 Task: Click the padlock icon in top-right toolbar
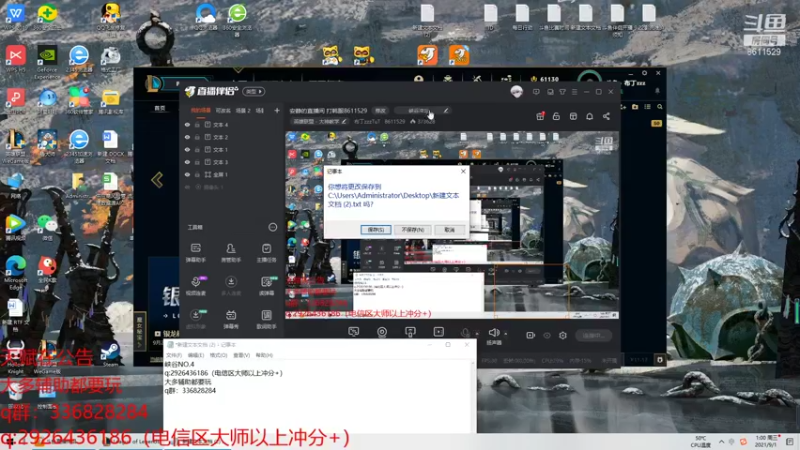(556, 116)
